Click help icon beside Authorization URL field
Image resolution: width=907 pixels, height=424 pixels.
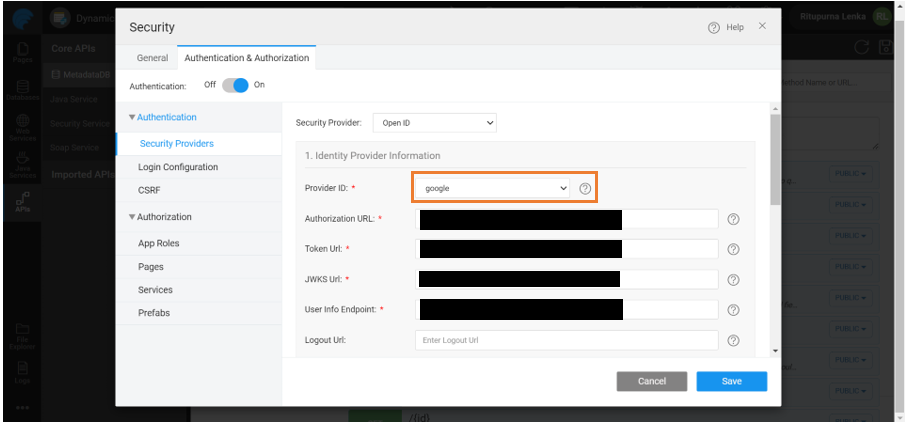[x=733, y=219]
